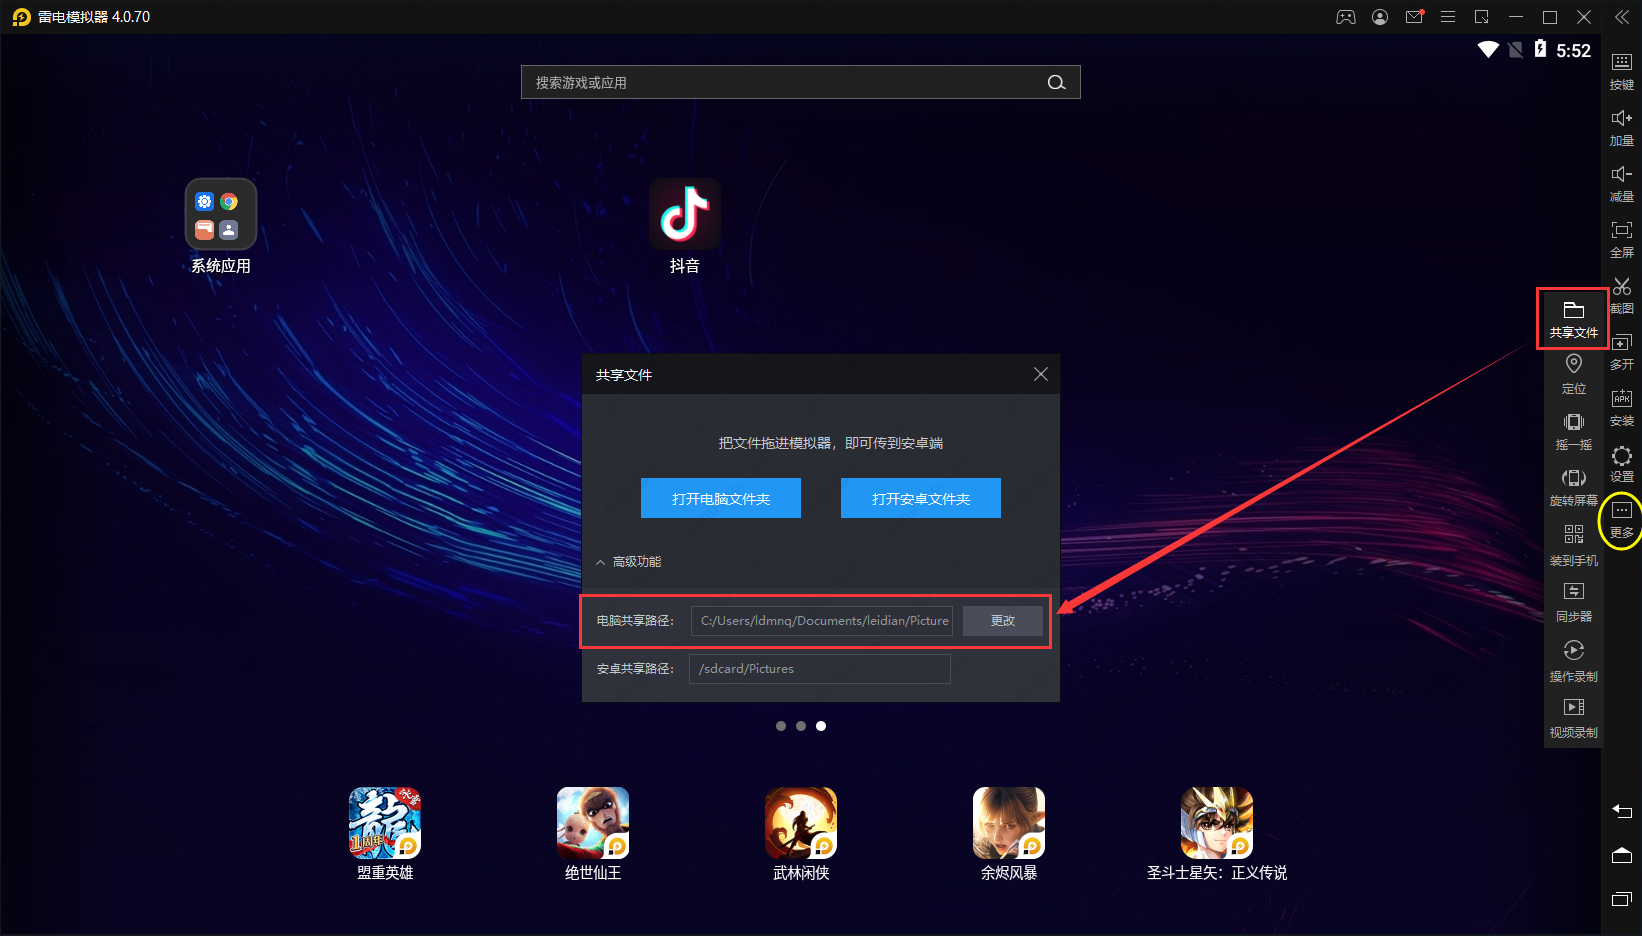1642x936 pixels.
Task: Open the title bar hamburger menu
Action: (1448, 17)
